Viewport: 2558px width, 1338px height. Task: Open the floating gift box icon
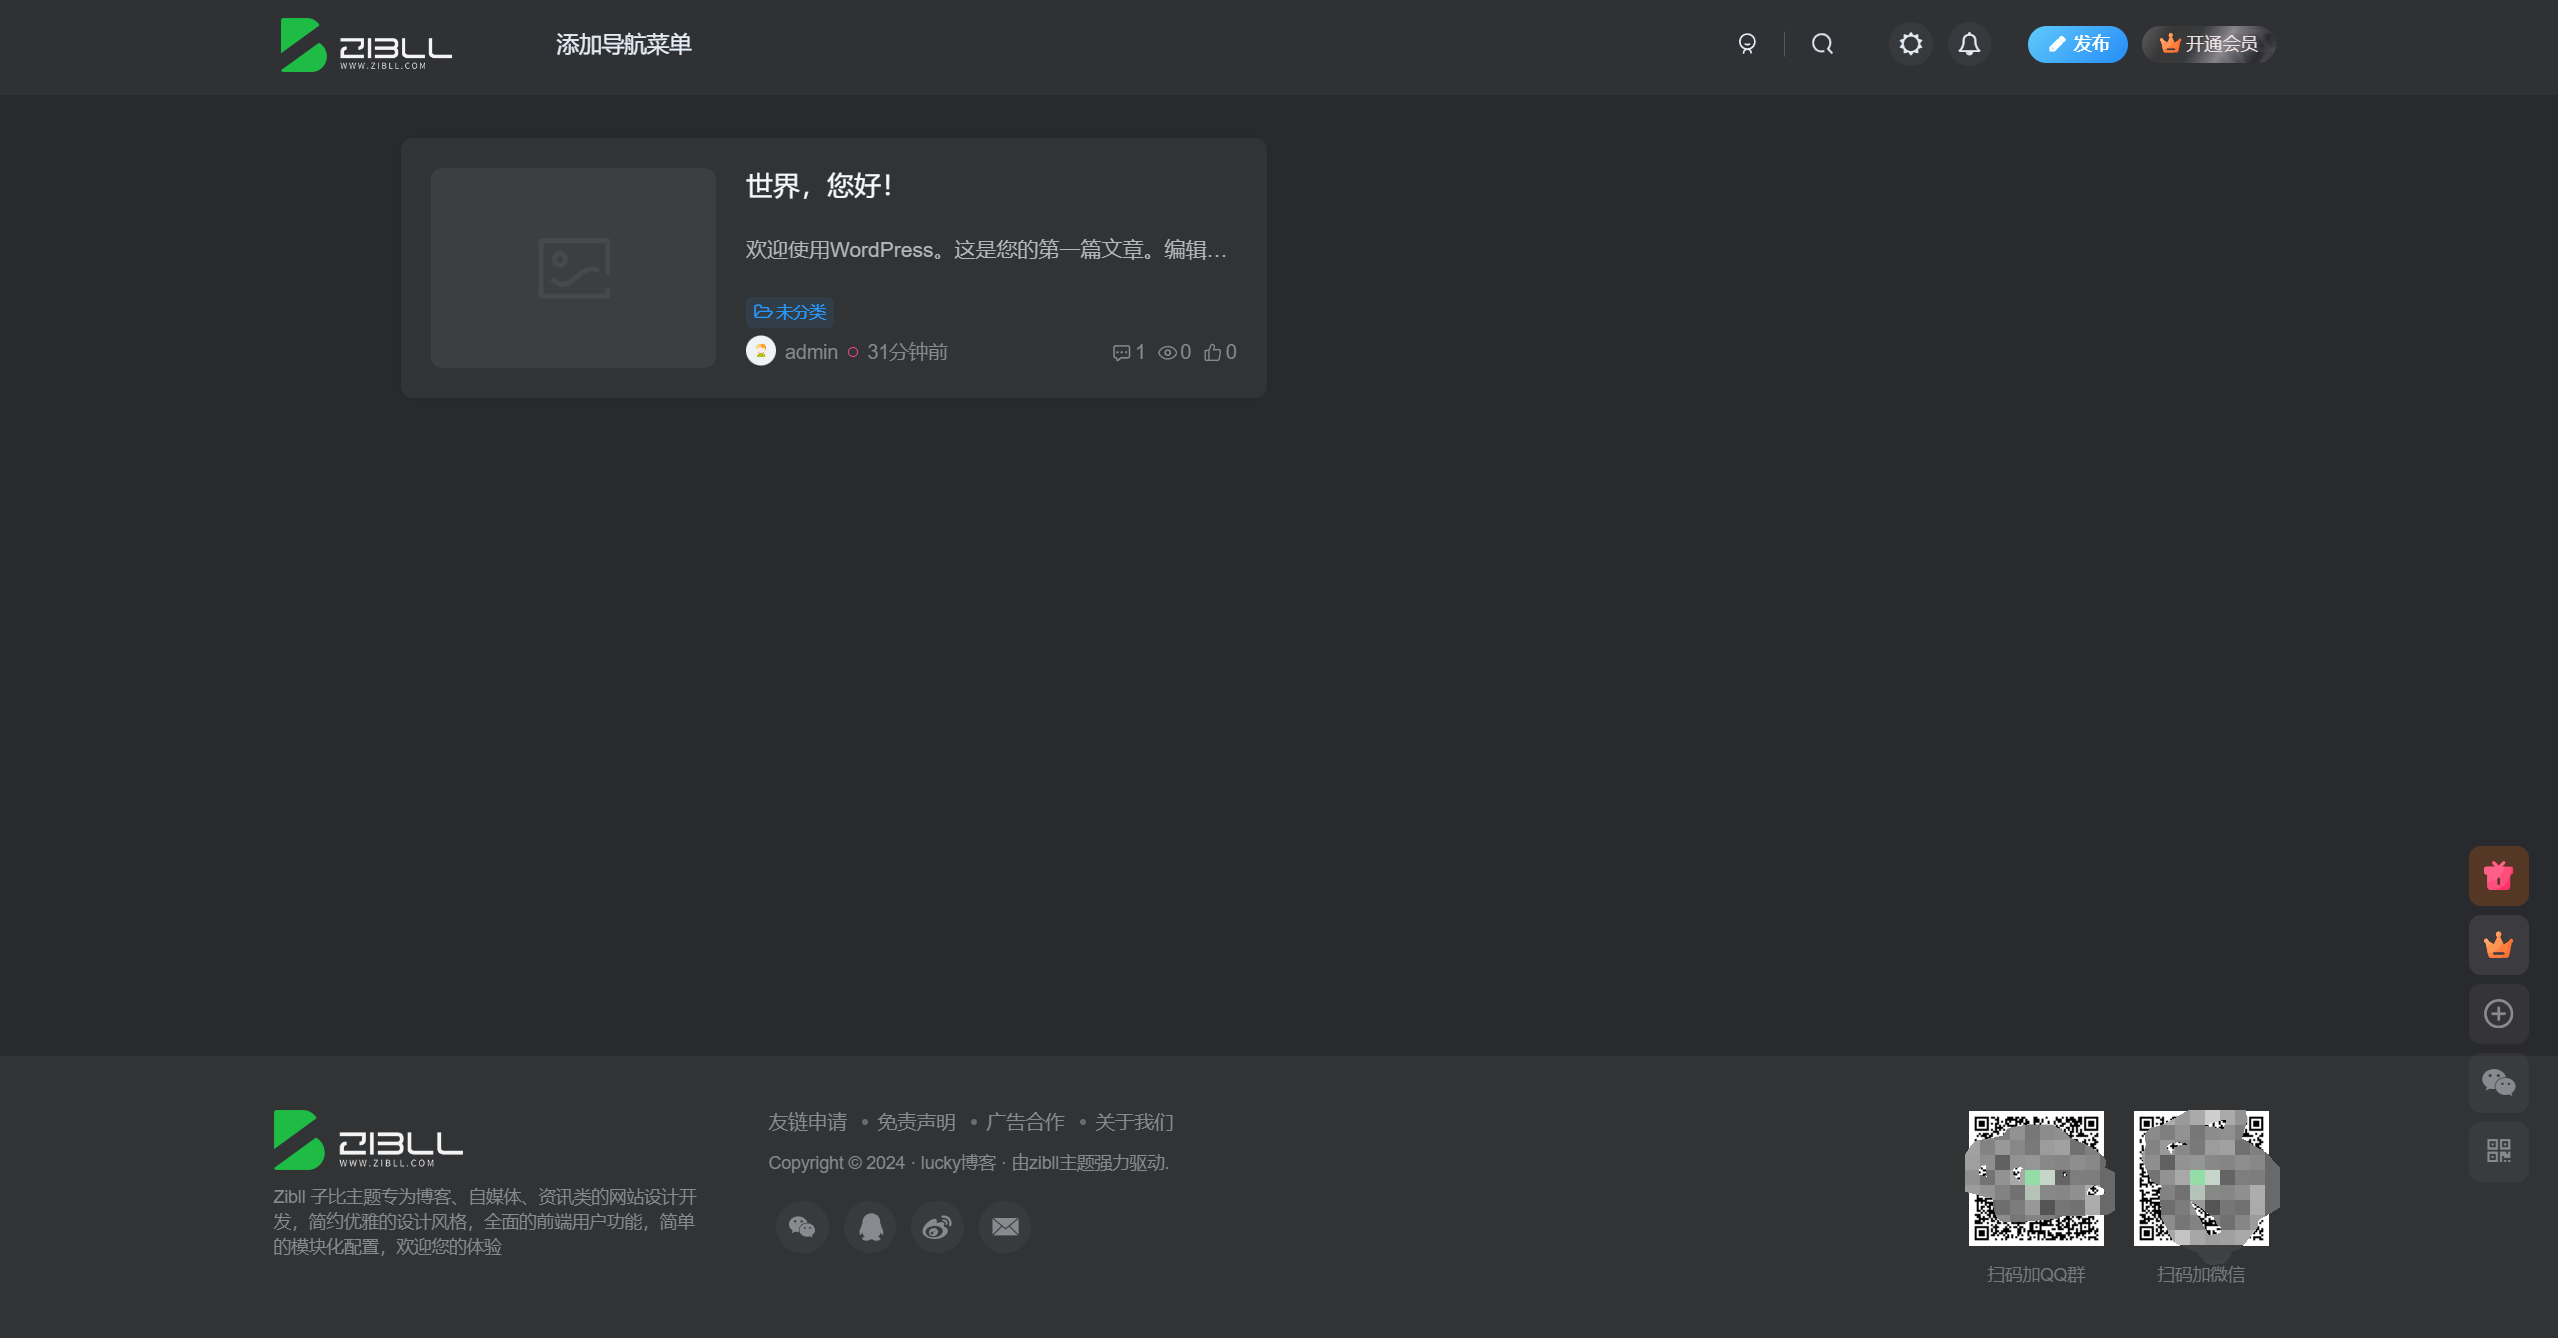click(2497, 876)
